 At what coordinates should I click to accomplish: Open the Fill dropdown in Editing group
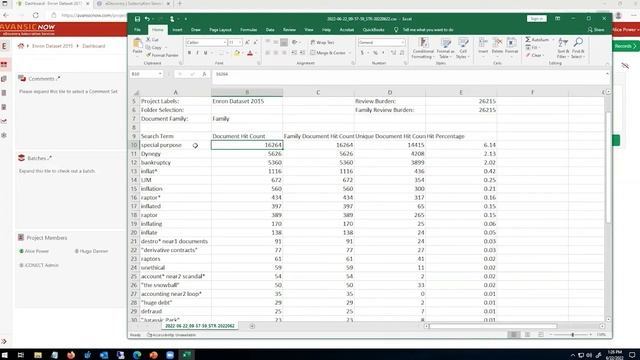pos(532,48)
